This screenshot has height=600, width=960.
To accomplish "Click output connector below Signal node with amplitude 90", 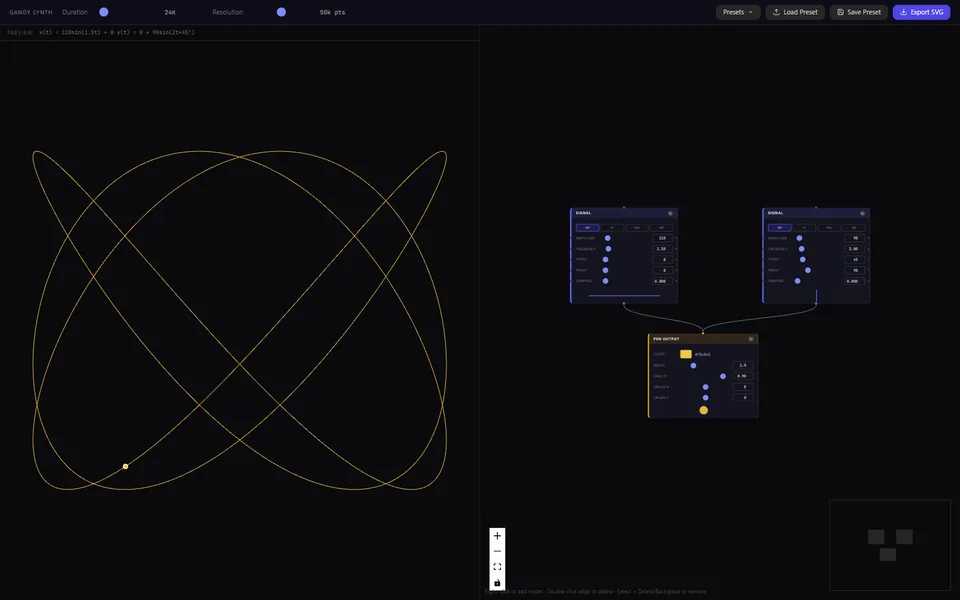I will coord(816,304).
